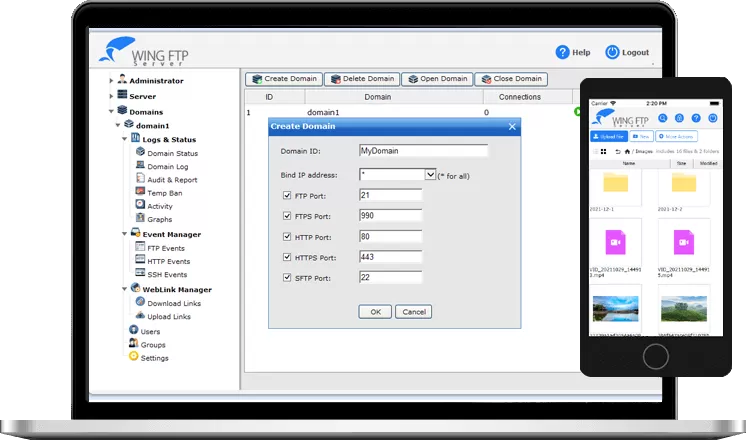This screenshot has width=746, height=441.
Task: Expand the Administrator tree node arrow
Action: click(x=111, y=81)
